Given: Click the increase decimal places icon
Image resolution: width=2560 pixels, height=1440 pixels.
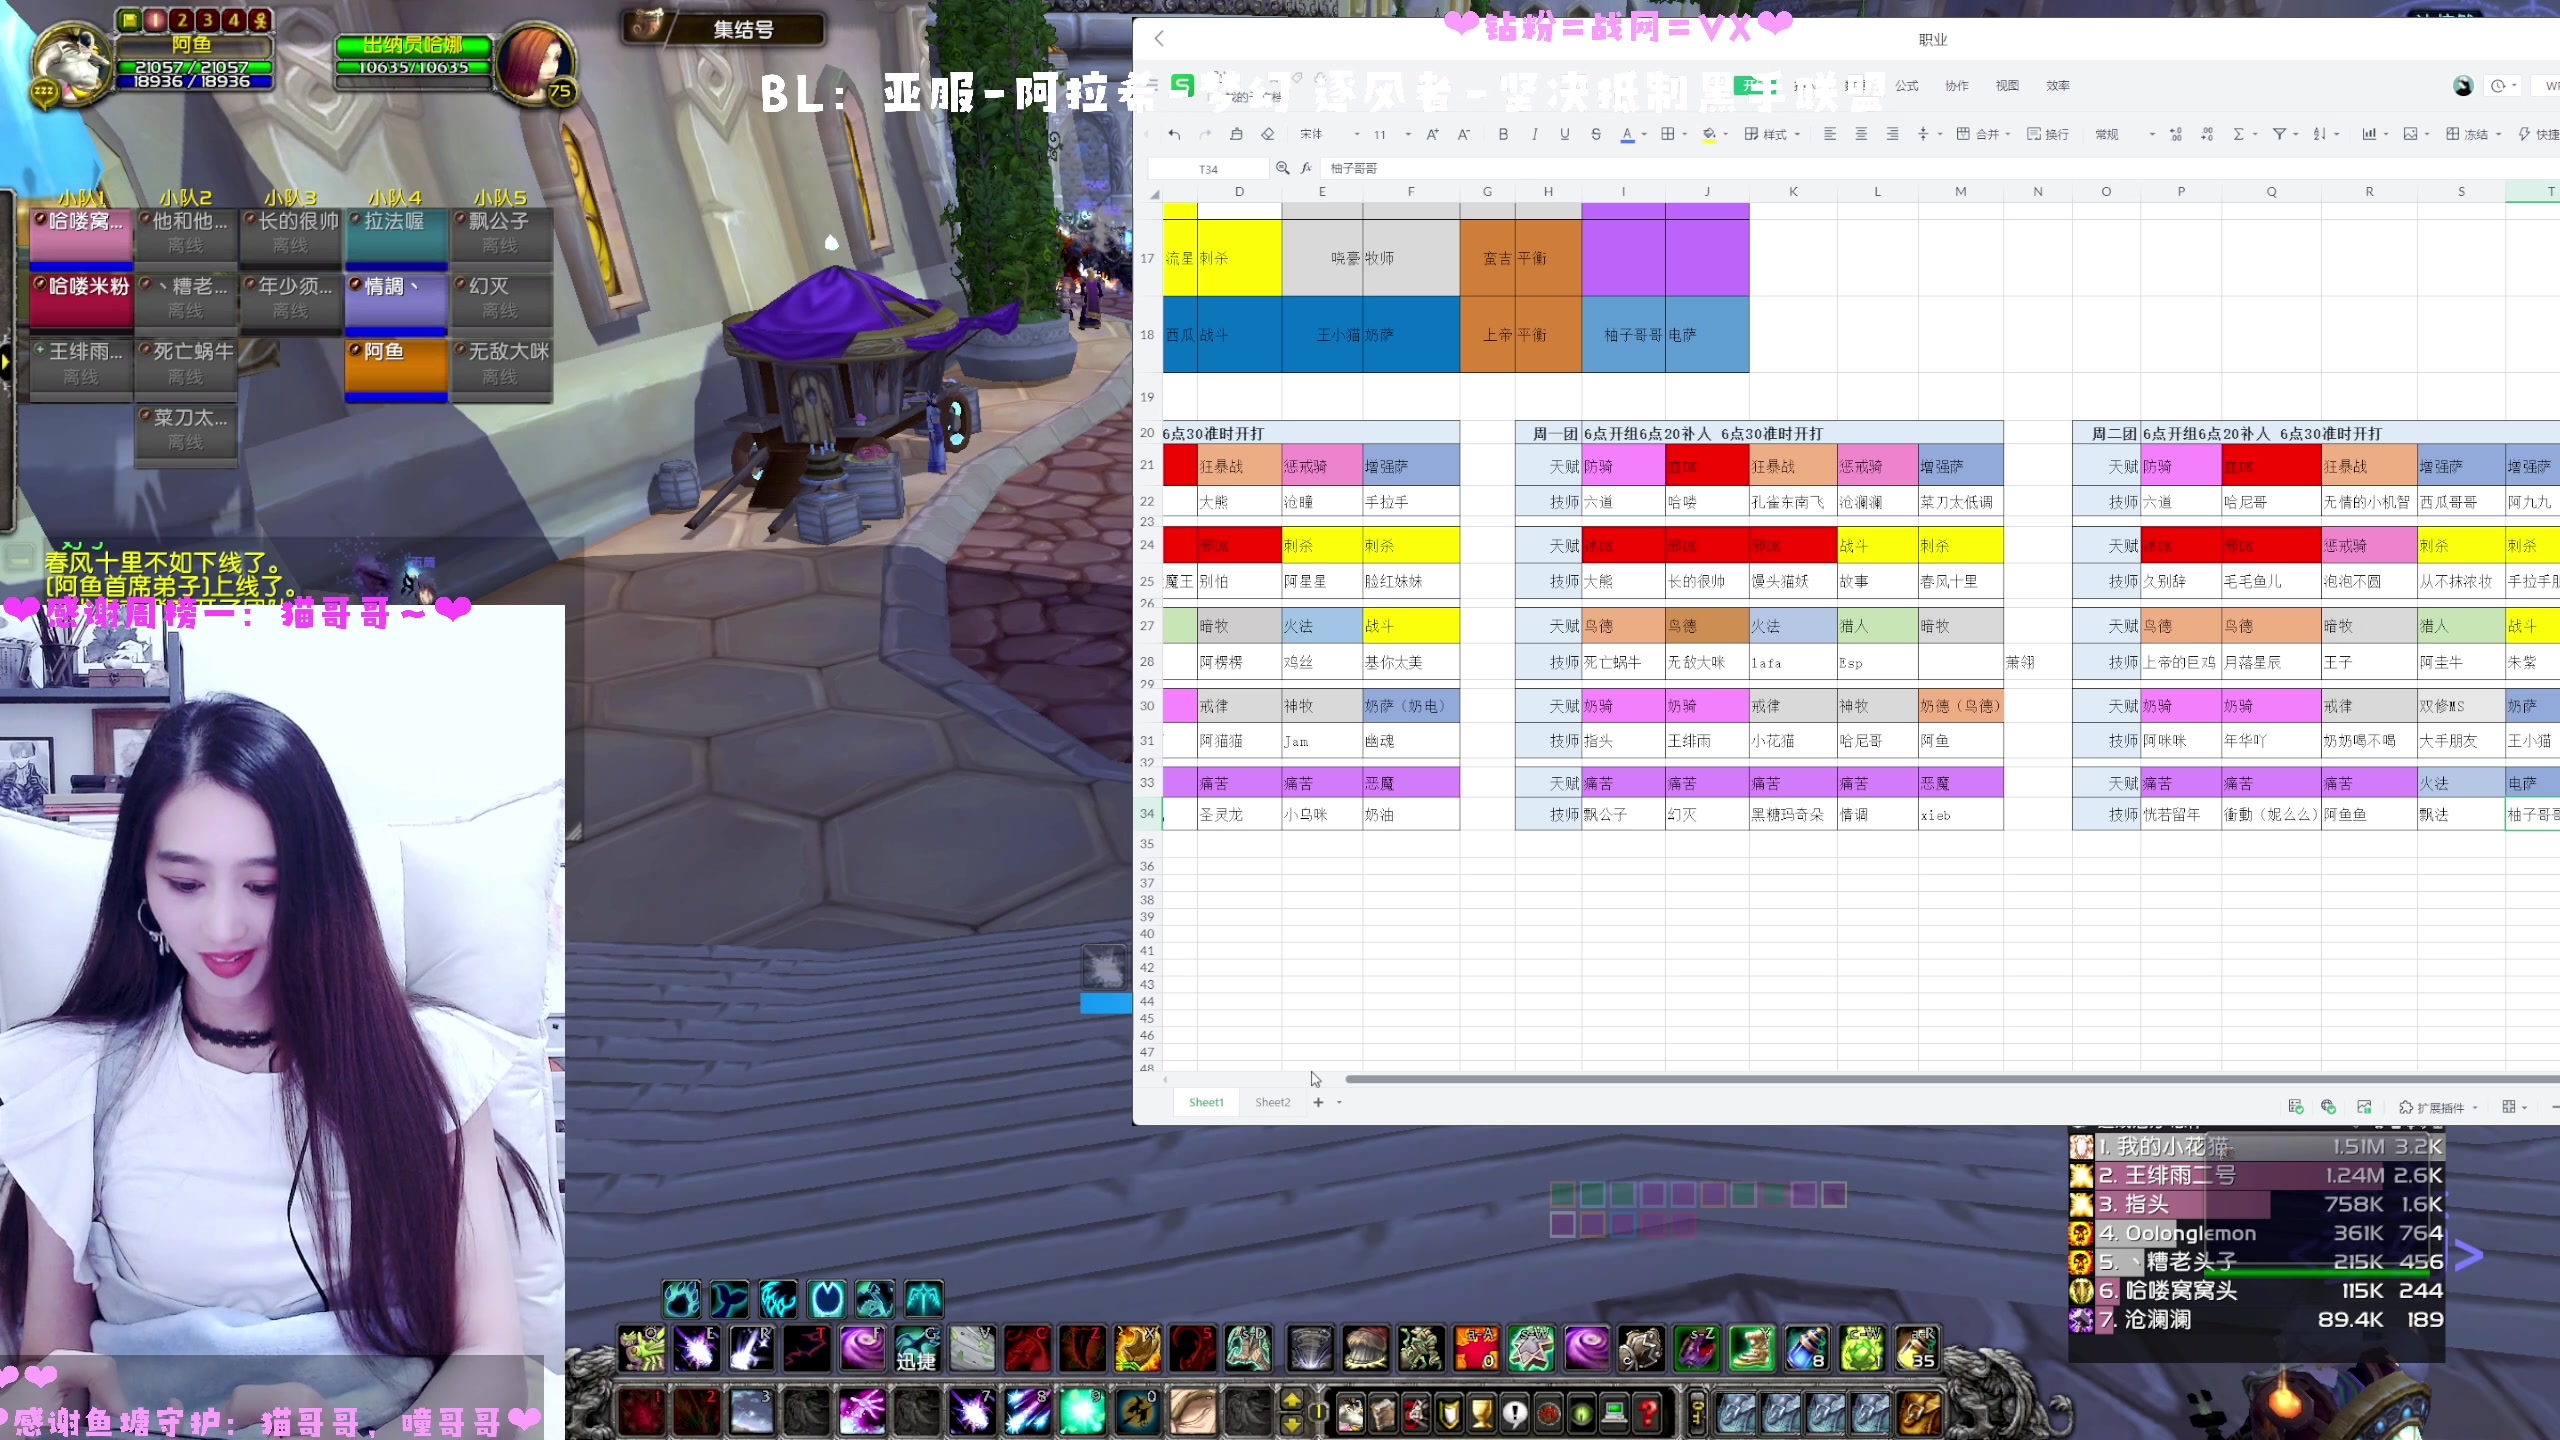Looking at the screenshot, I should click(2176, 134).
